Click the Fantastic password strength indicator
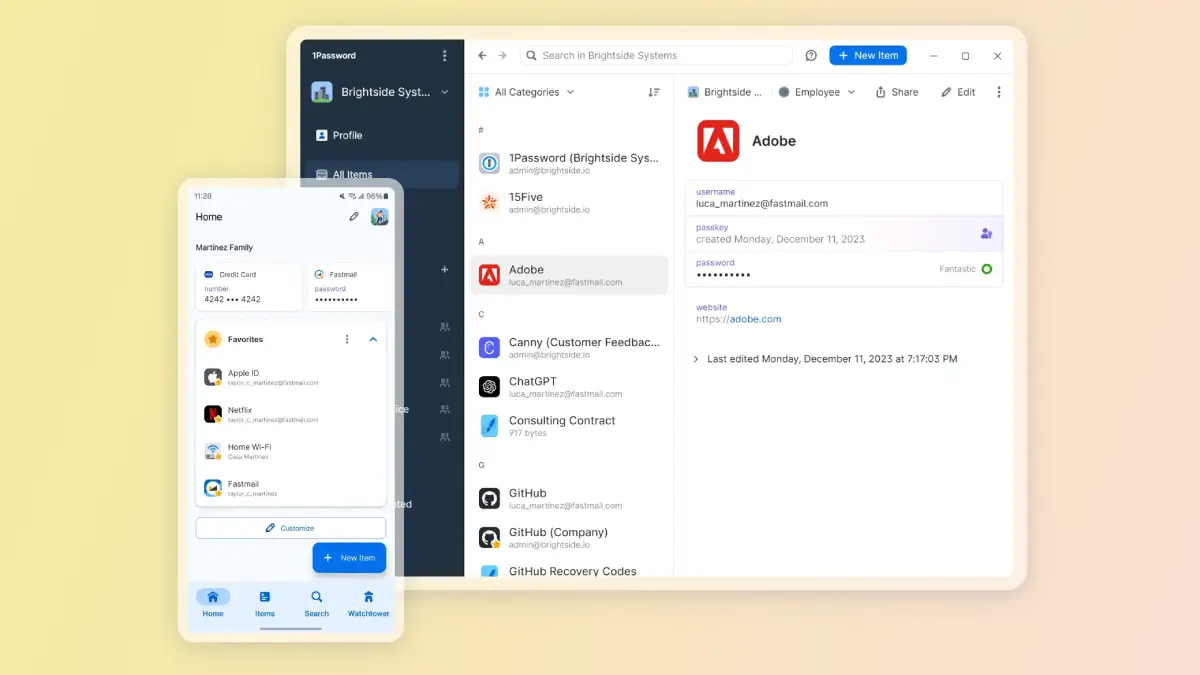 click(986, 269)
